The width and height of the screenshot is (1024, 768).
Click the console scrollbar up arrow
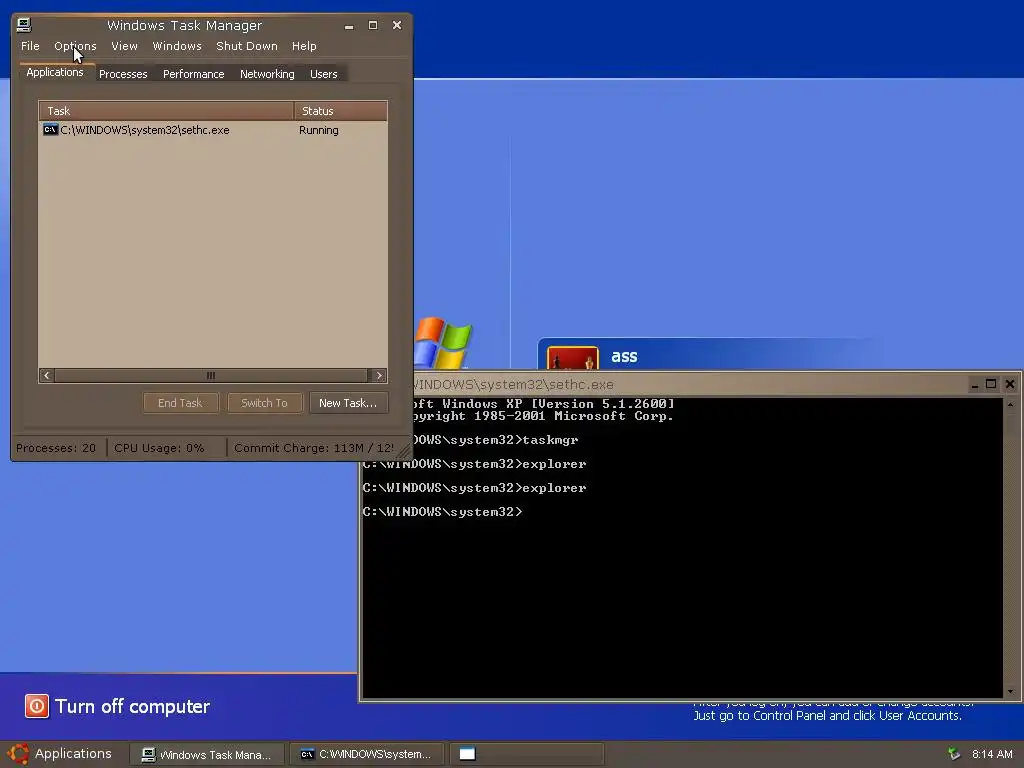coord(1010,405)
